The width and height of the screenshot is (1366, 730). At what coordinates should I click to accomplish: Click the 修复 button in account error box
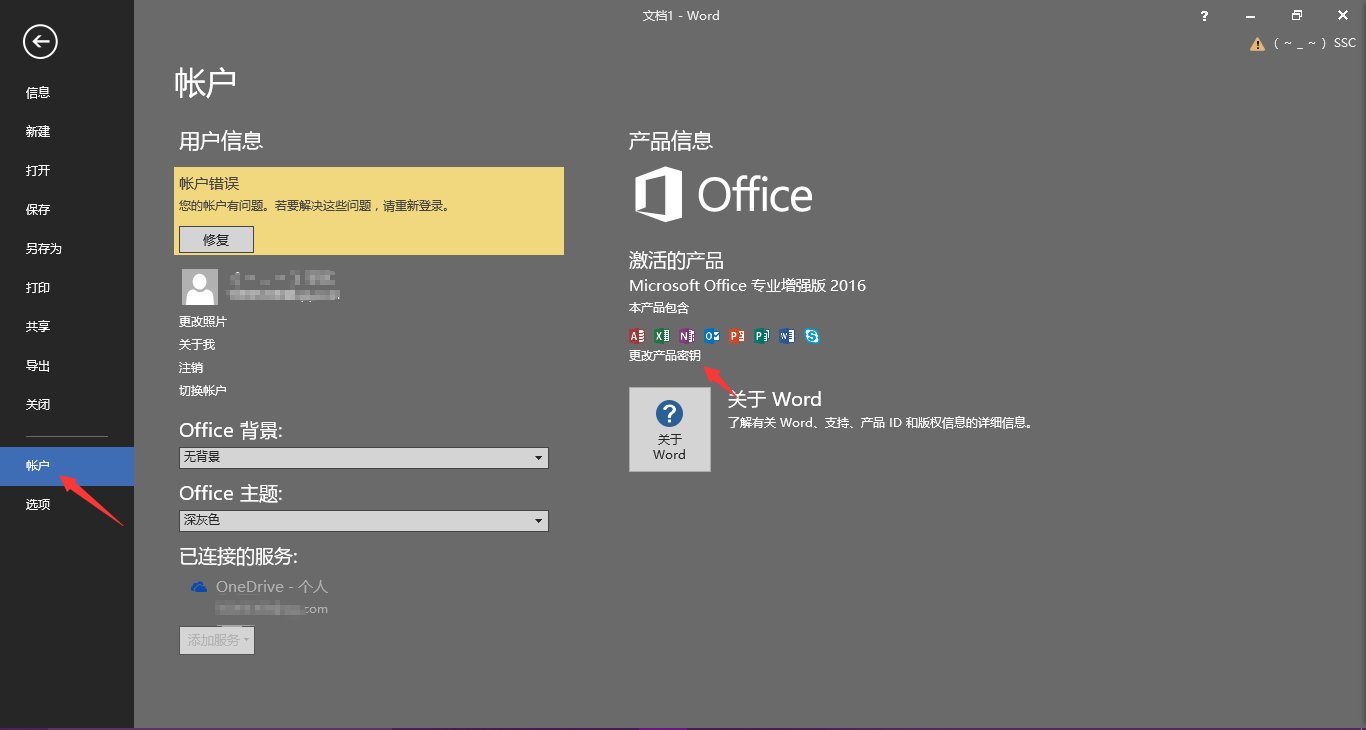point(216,239)
